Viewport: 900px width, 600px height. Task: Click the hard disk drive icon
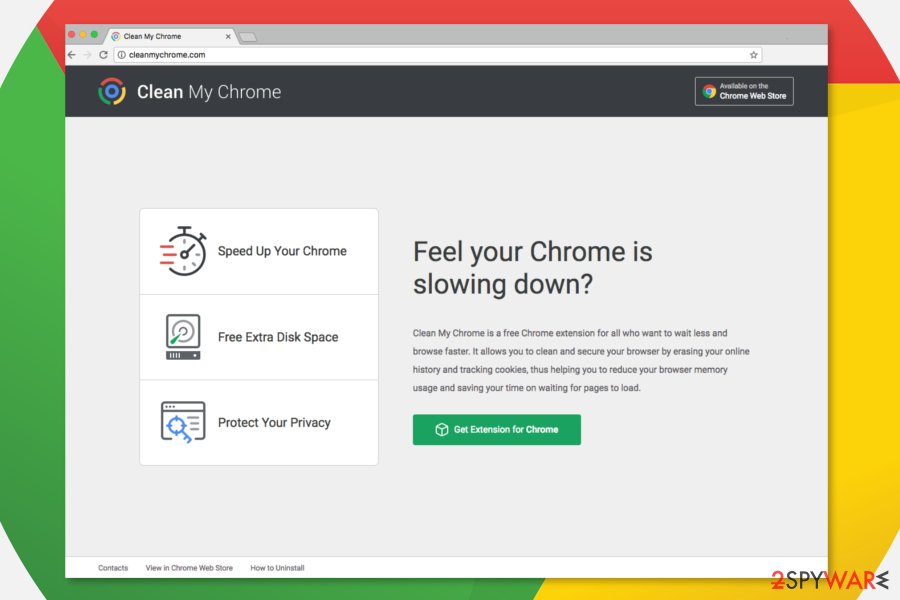[x=183, y=337]
